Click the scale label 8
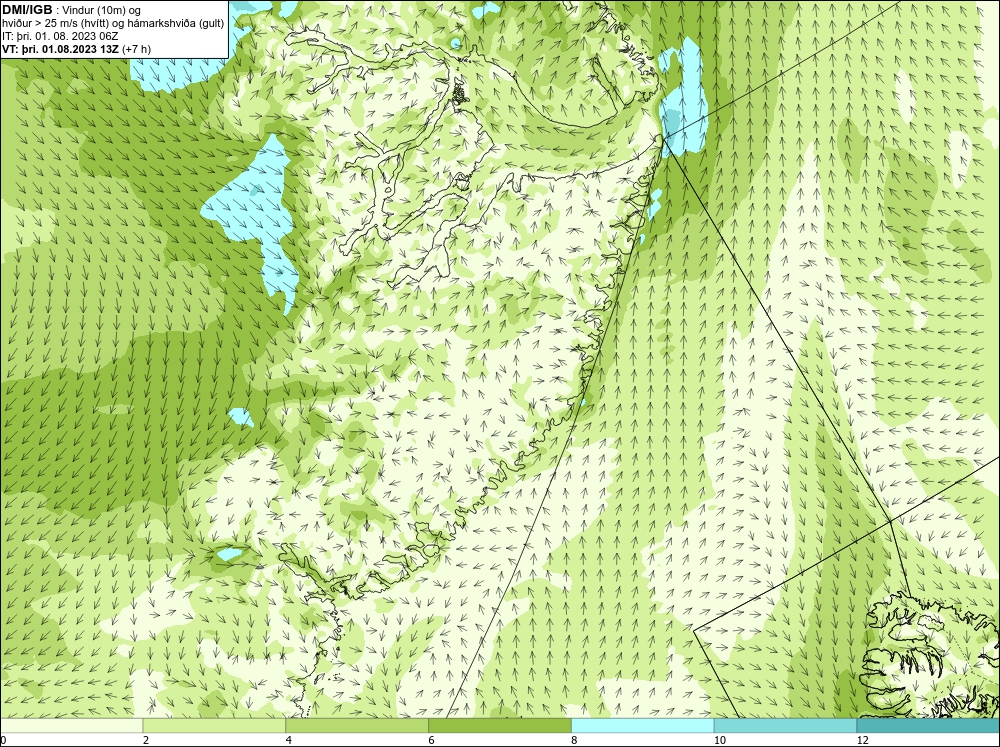The width and height of the screenshot is (1000, 747). [575, 740]
